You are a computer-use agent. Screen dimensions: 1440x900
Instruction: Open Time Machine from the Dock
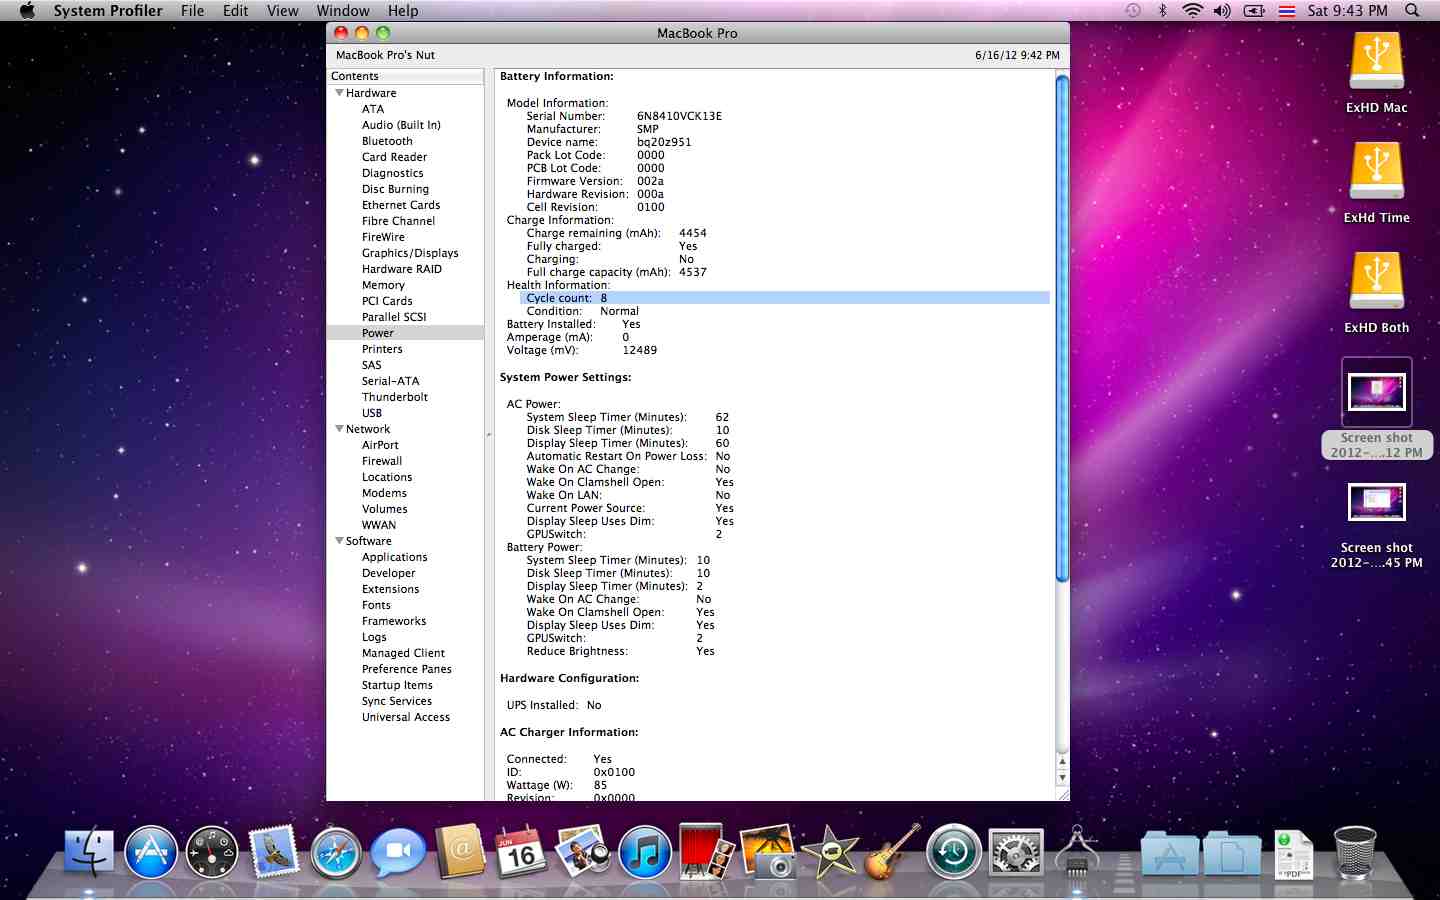coord(953,853)
